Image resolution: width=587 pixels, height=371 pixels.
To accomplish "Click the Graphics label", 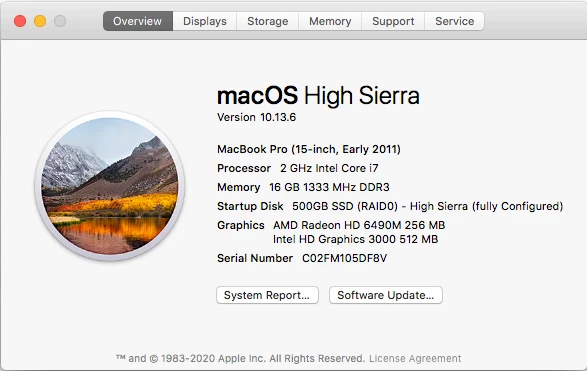I will pos(241,225).
